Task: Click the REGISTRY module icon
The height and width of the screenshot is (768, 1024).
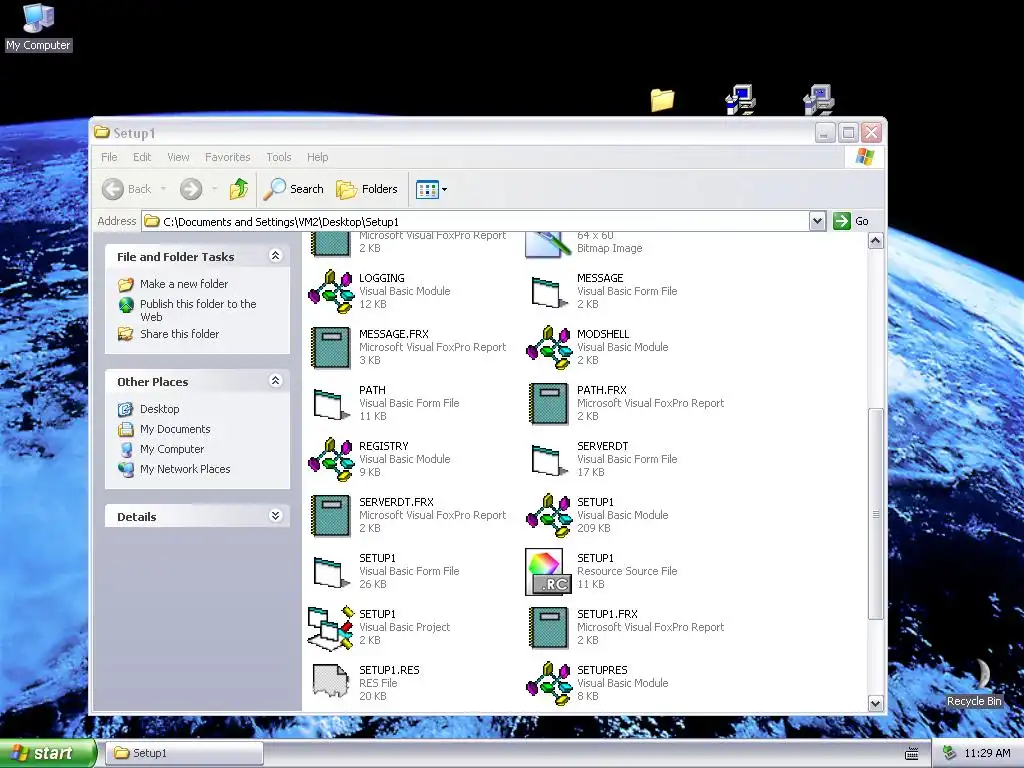Action: click(331, 460)
